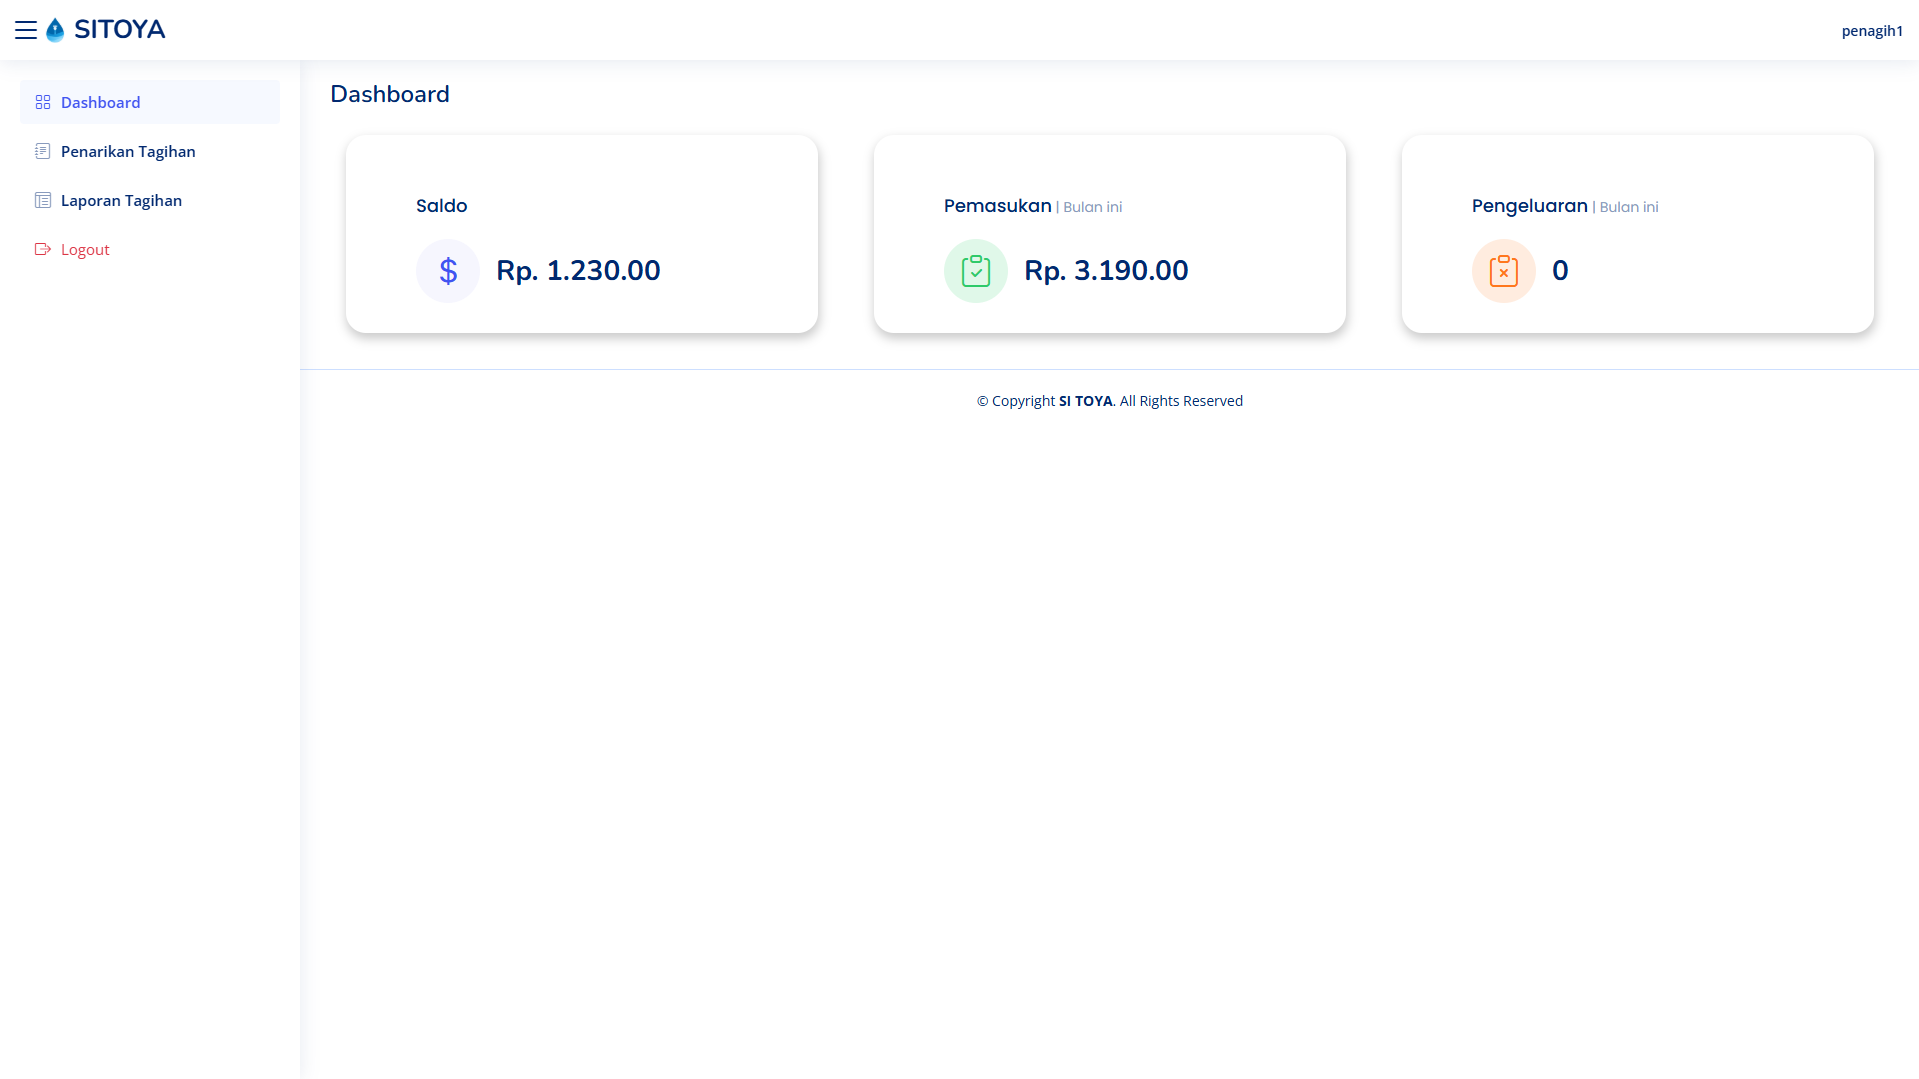Click the Dashboard page heading

389,93
